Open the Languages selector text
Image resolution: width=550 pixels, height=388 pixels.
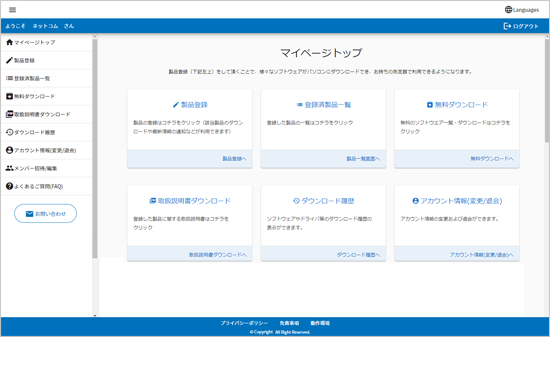525,10
